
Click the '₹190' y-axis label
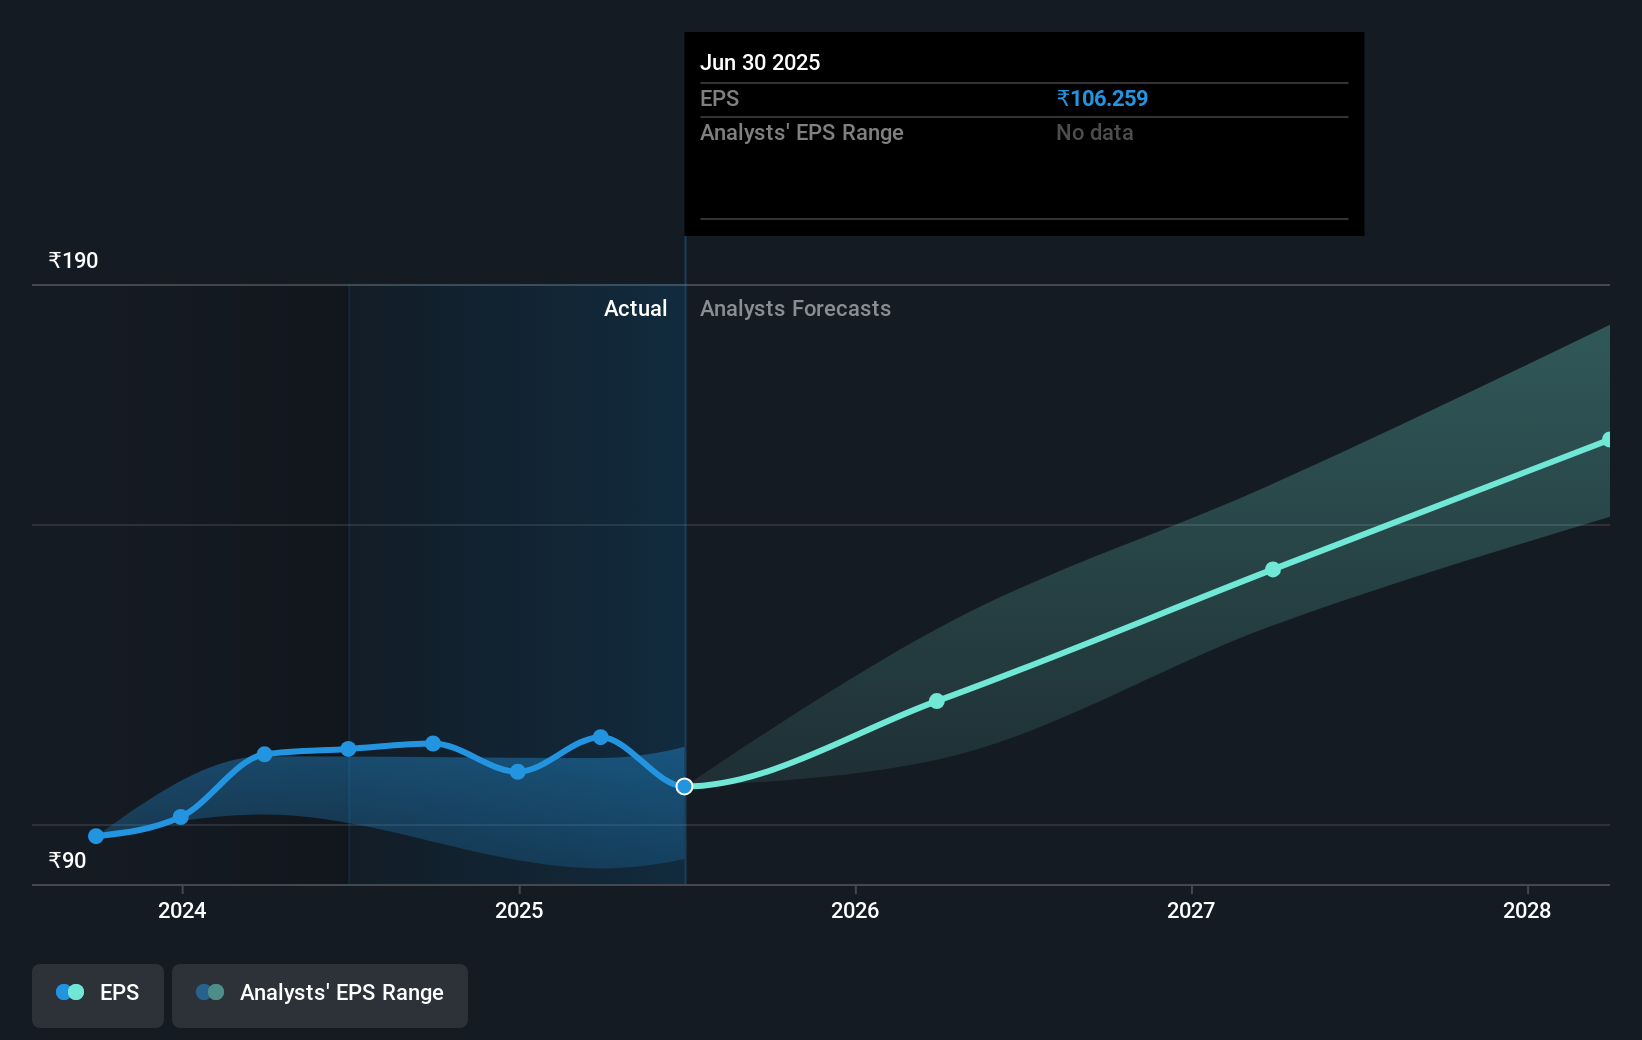tap(73, 261)
